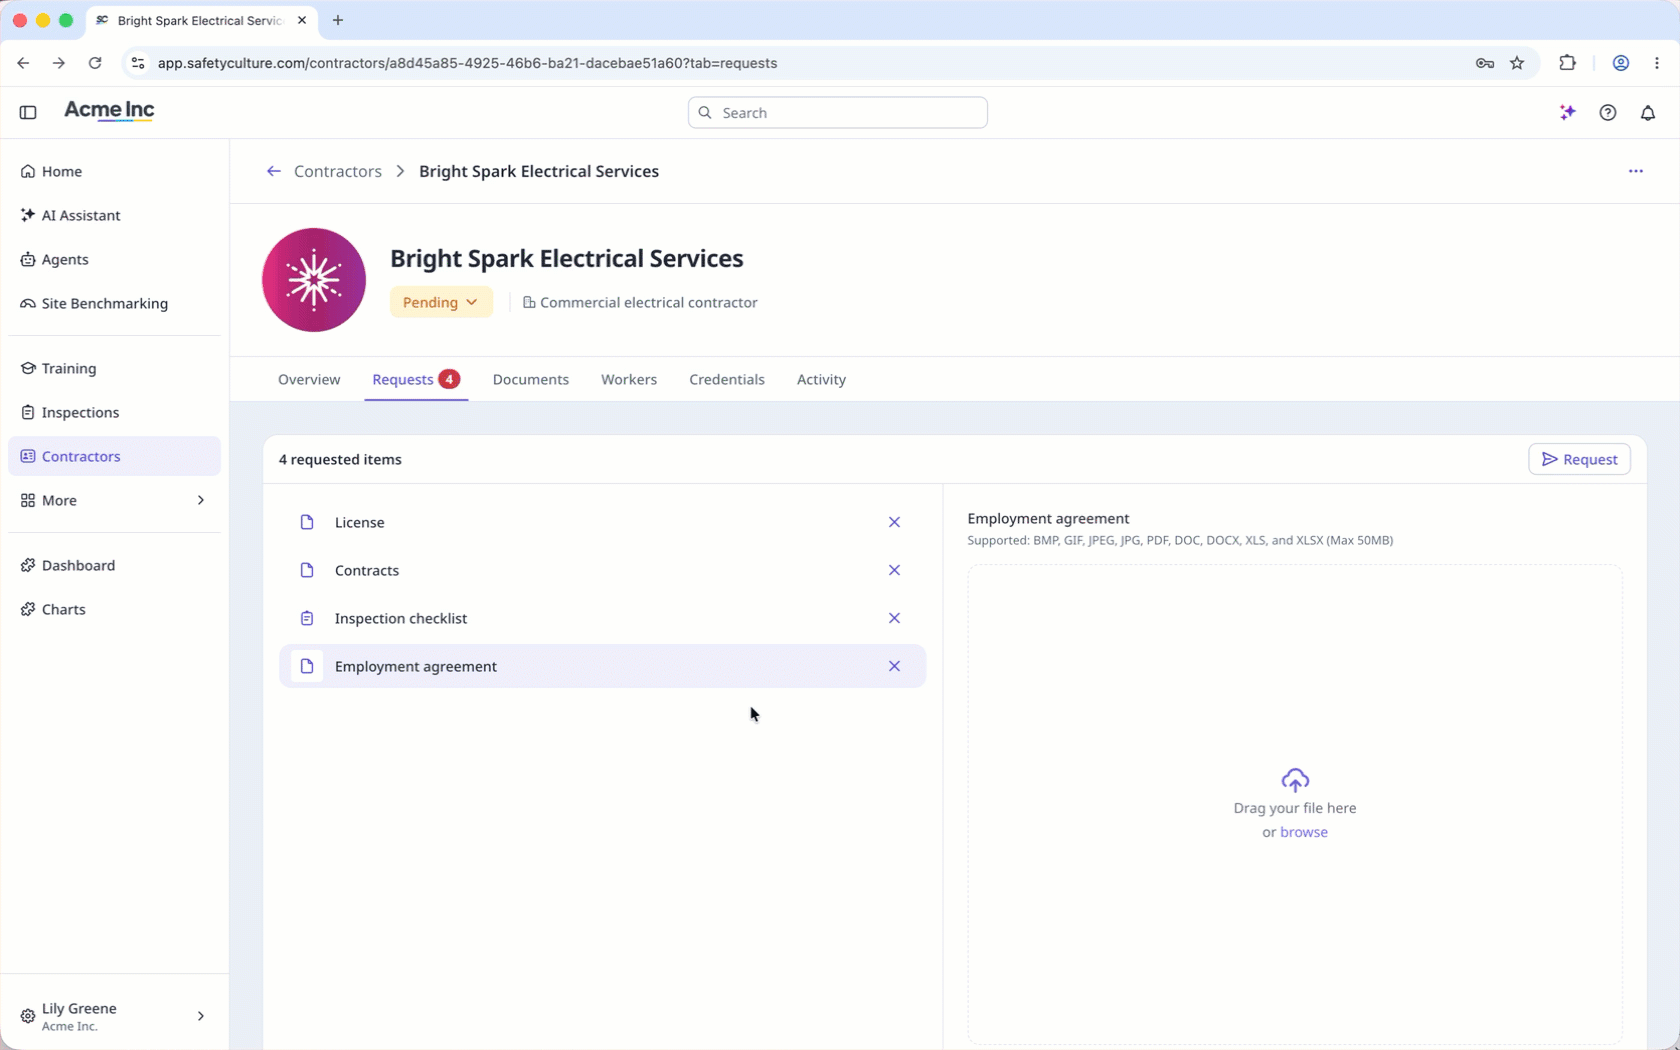Switch to the Workers tab
Screen dimensions: 1680x1050
tap(629, 379)
